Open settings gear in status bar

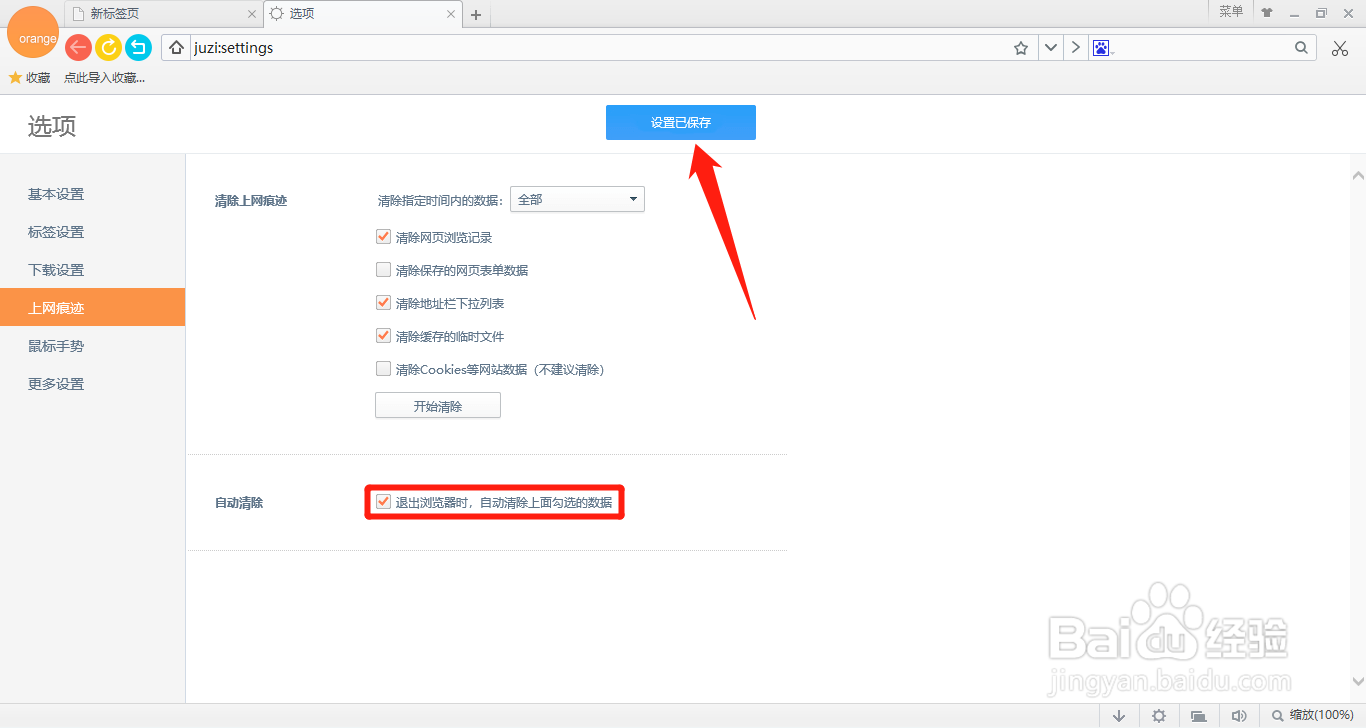(x=1159, y=715)
